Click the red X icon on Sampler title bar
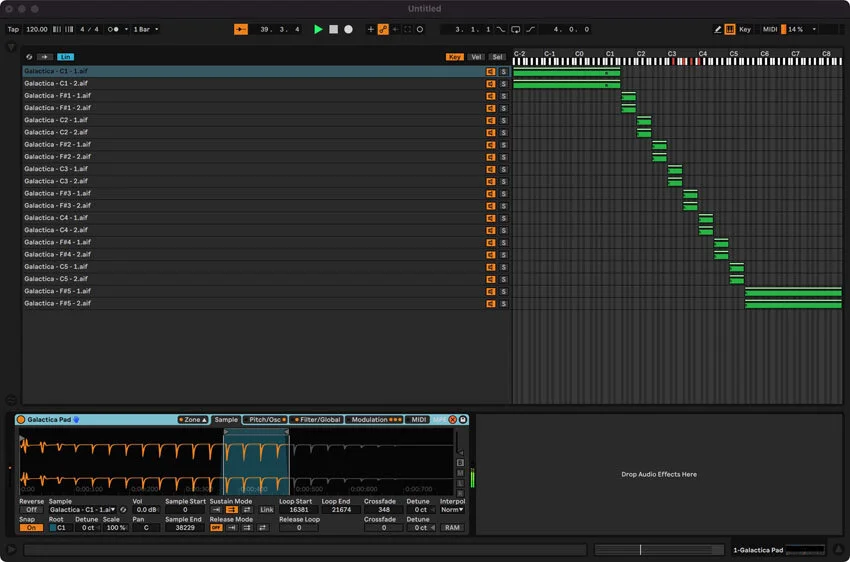The height and width of the screenshot is (562, 850). click(x=453, y=419)
